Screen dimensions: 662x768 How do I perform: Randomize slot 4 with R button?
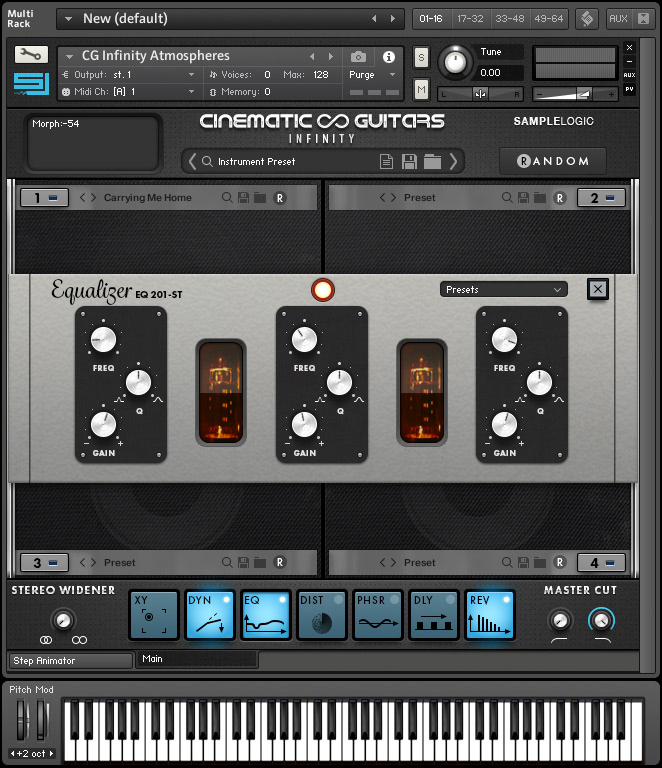point(560,562)
